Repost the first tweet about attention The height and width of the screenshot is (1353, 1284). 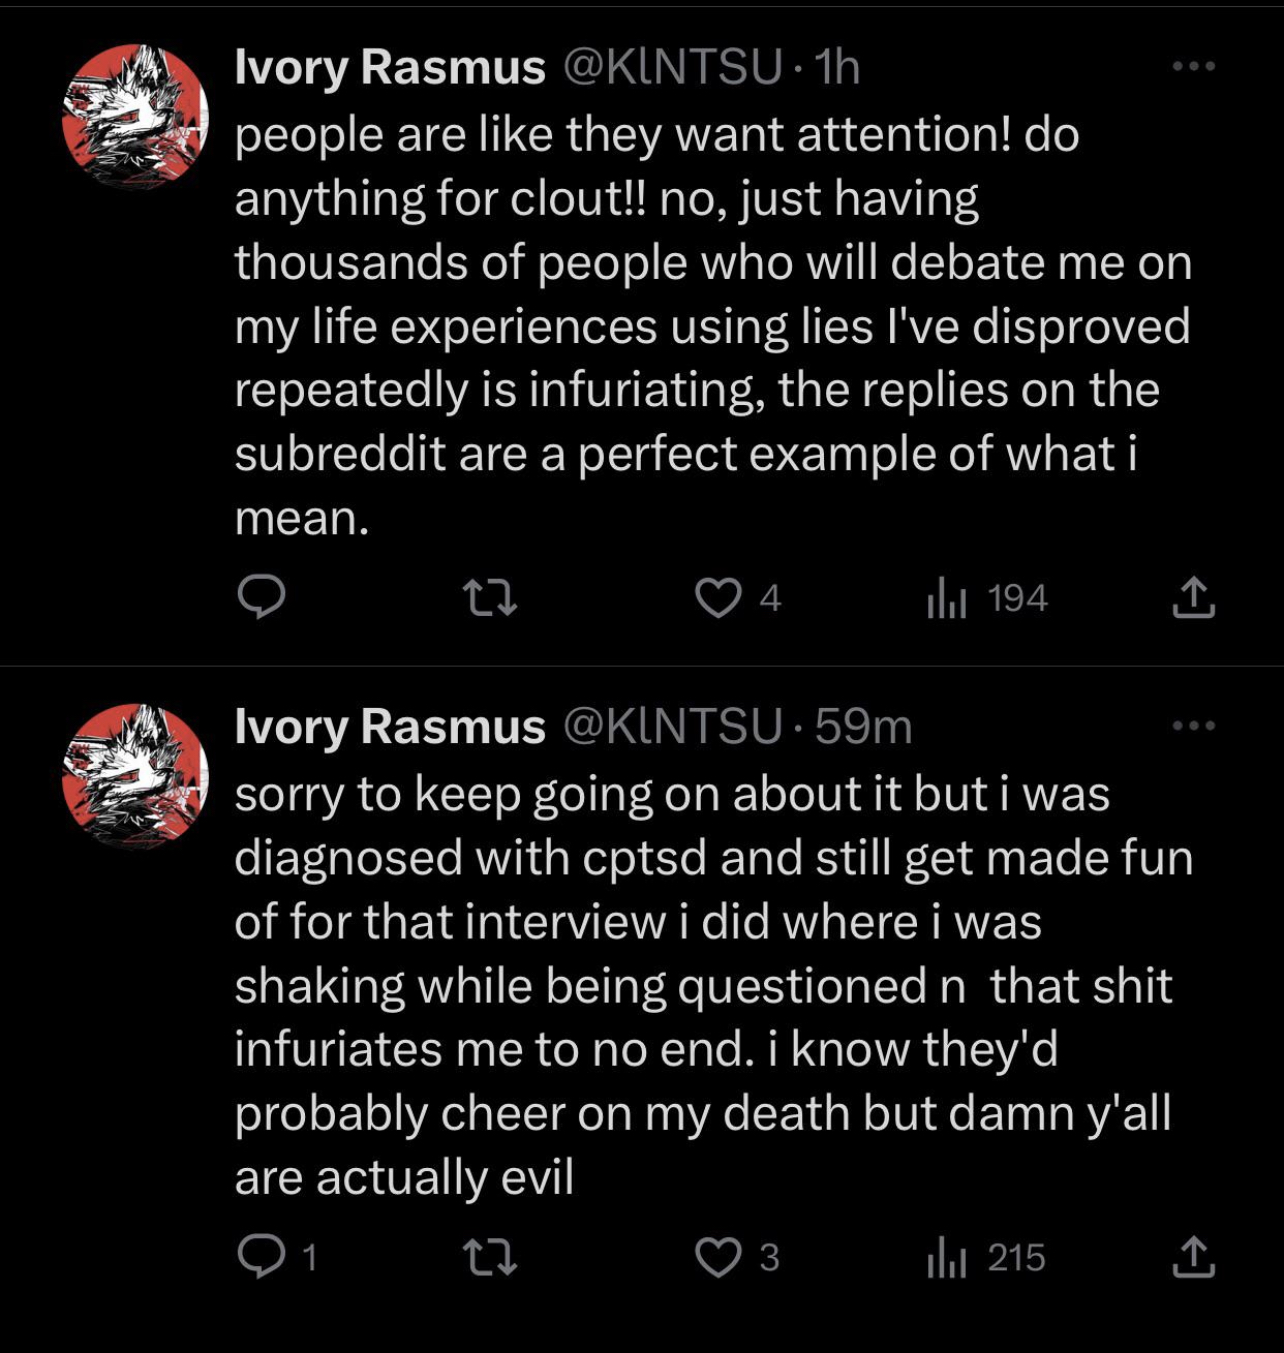click(491, 598)
